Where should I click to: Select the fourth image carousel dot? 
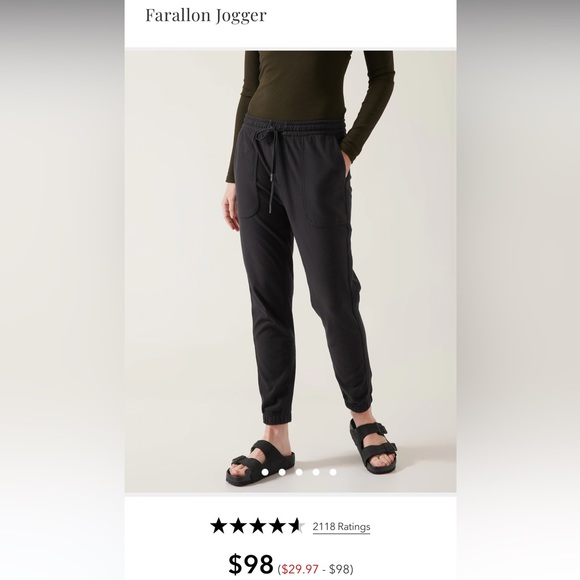point(316,472)
